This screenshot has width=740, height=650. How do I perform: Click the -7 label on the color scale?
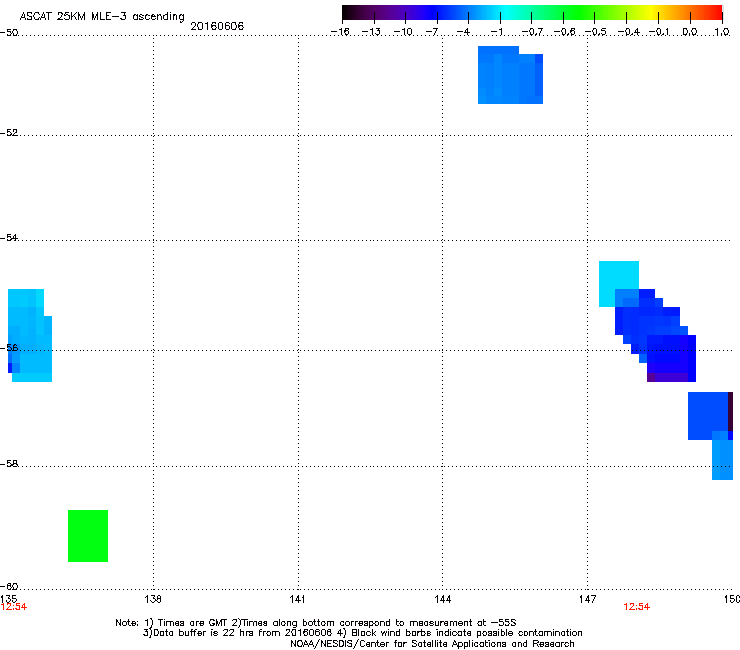pos(431,32)
